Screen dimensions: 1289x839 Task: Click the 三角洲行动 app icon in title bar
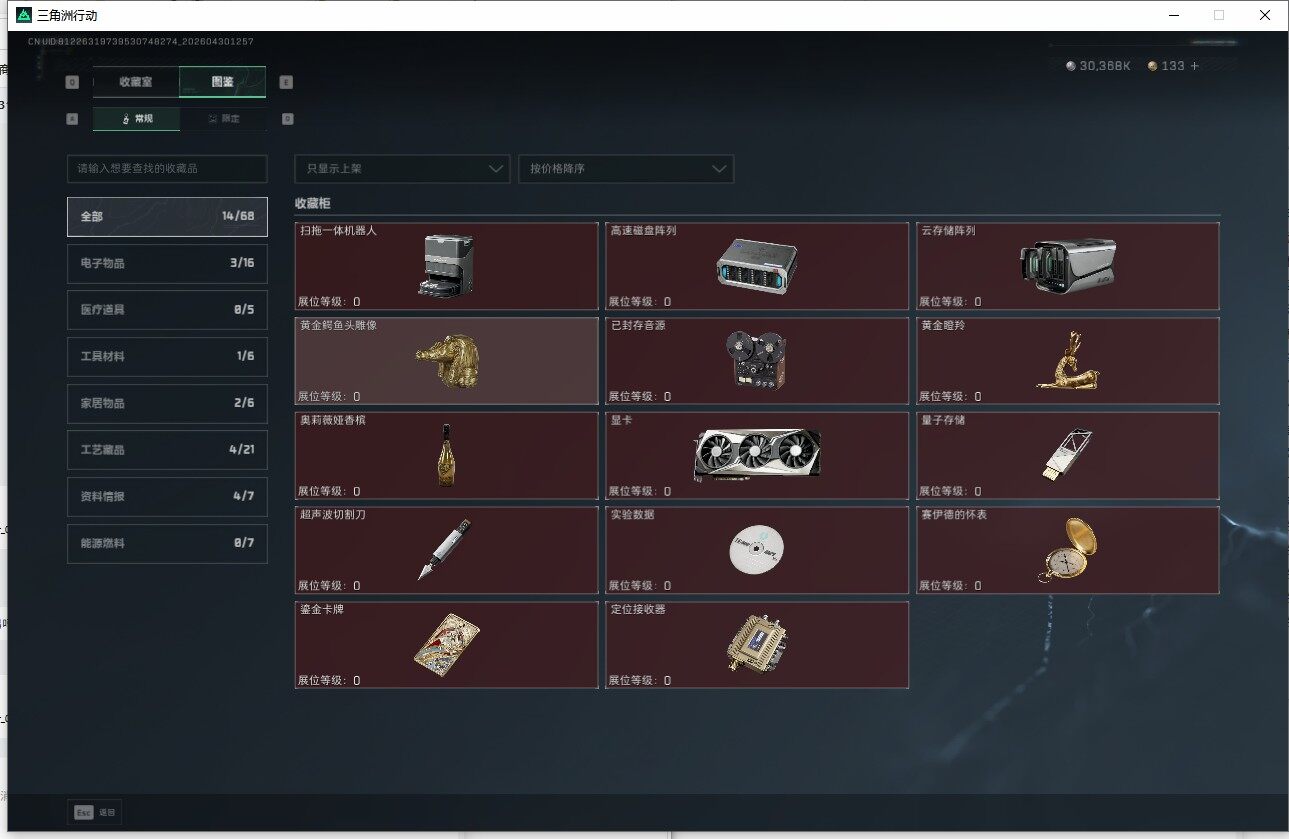point(24,15)
